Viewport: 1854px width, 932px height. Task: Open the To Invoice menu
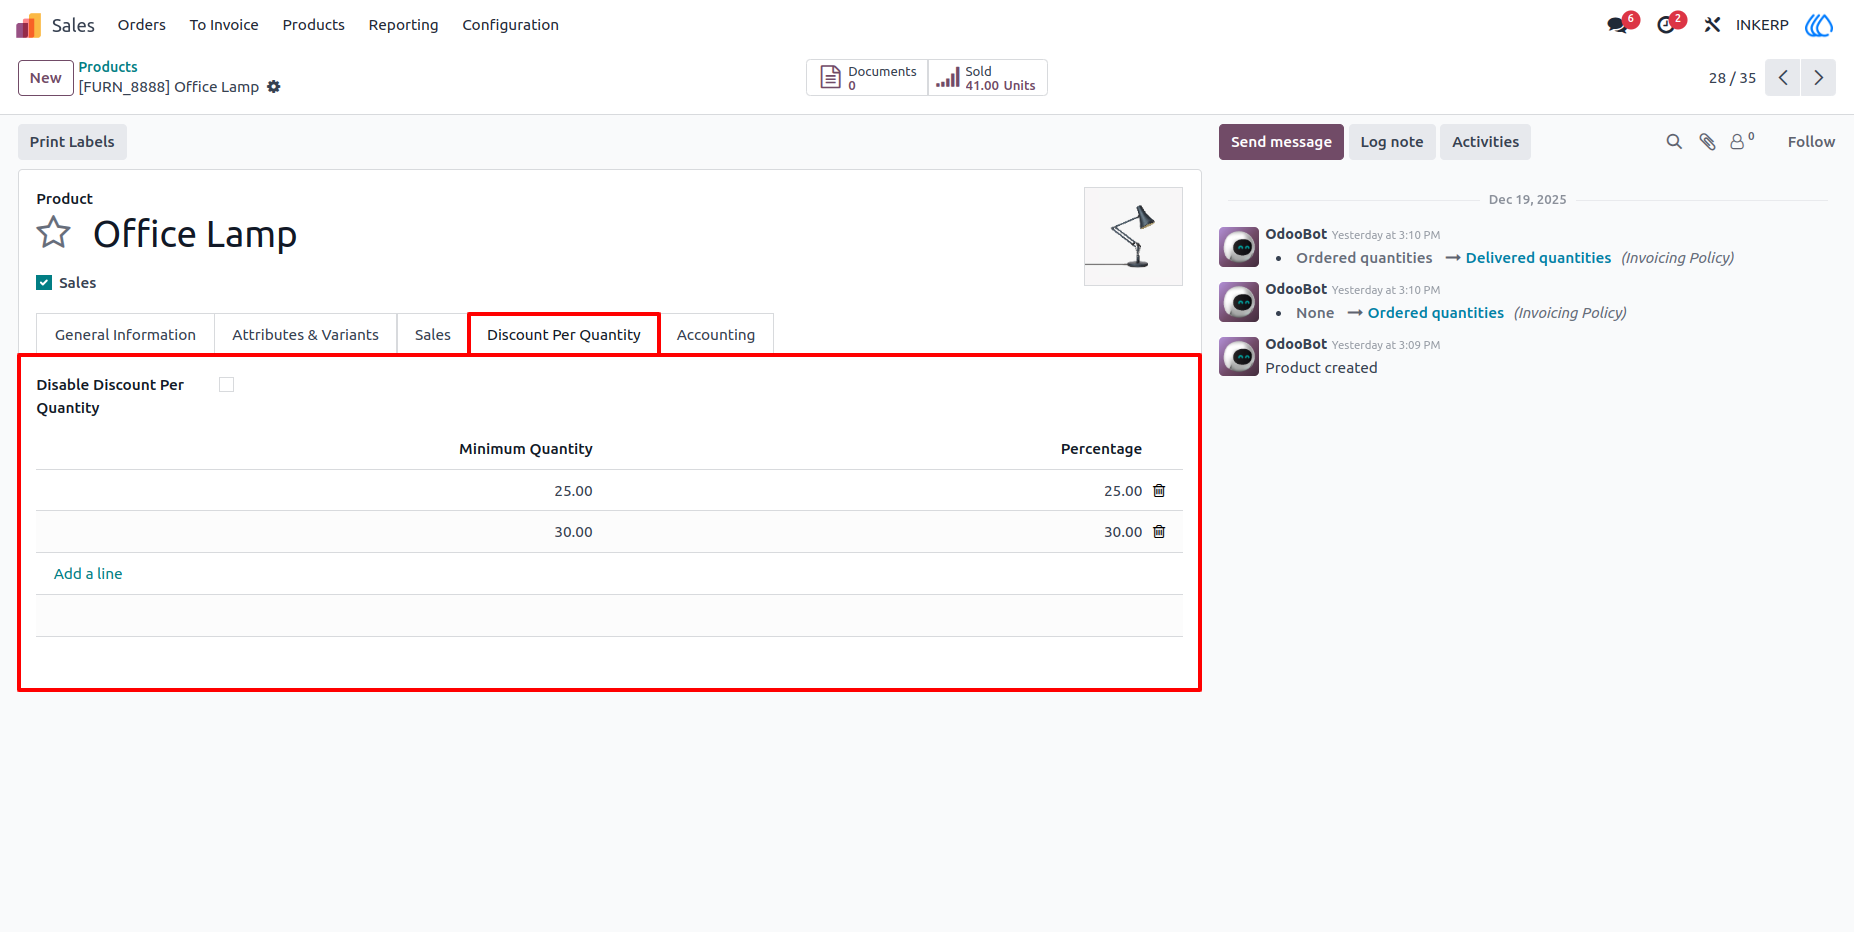tap(224, 25)
